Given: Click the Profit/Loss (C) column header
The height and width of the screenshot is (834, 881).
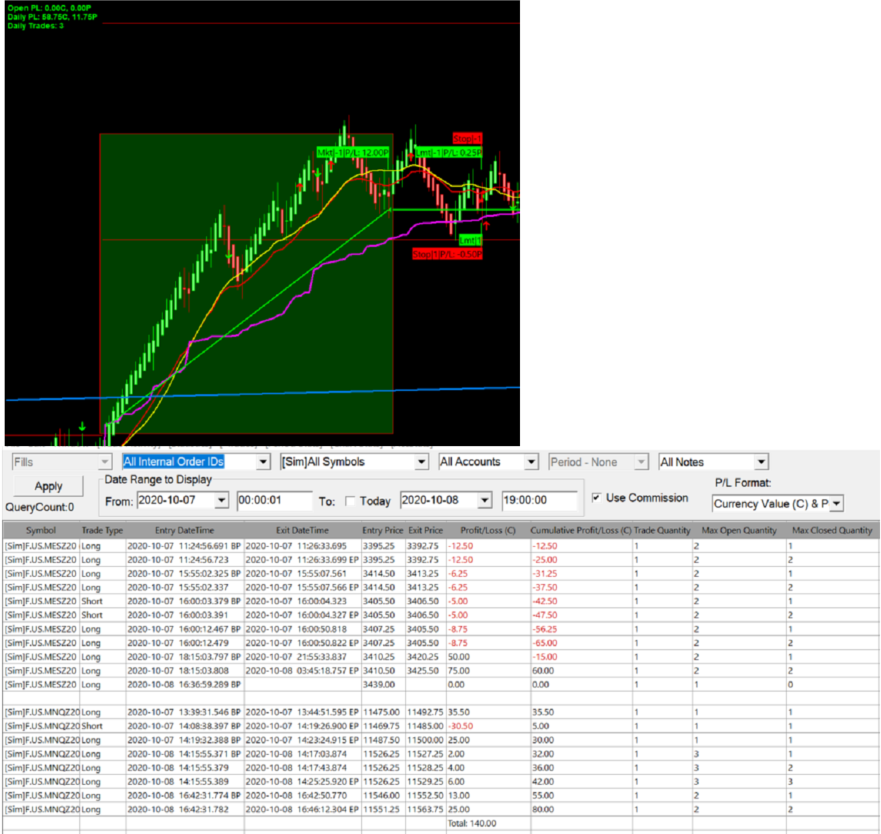Looking at the screenshot, I should (x=488, y=530).
